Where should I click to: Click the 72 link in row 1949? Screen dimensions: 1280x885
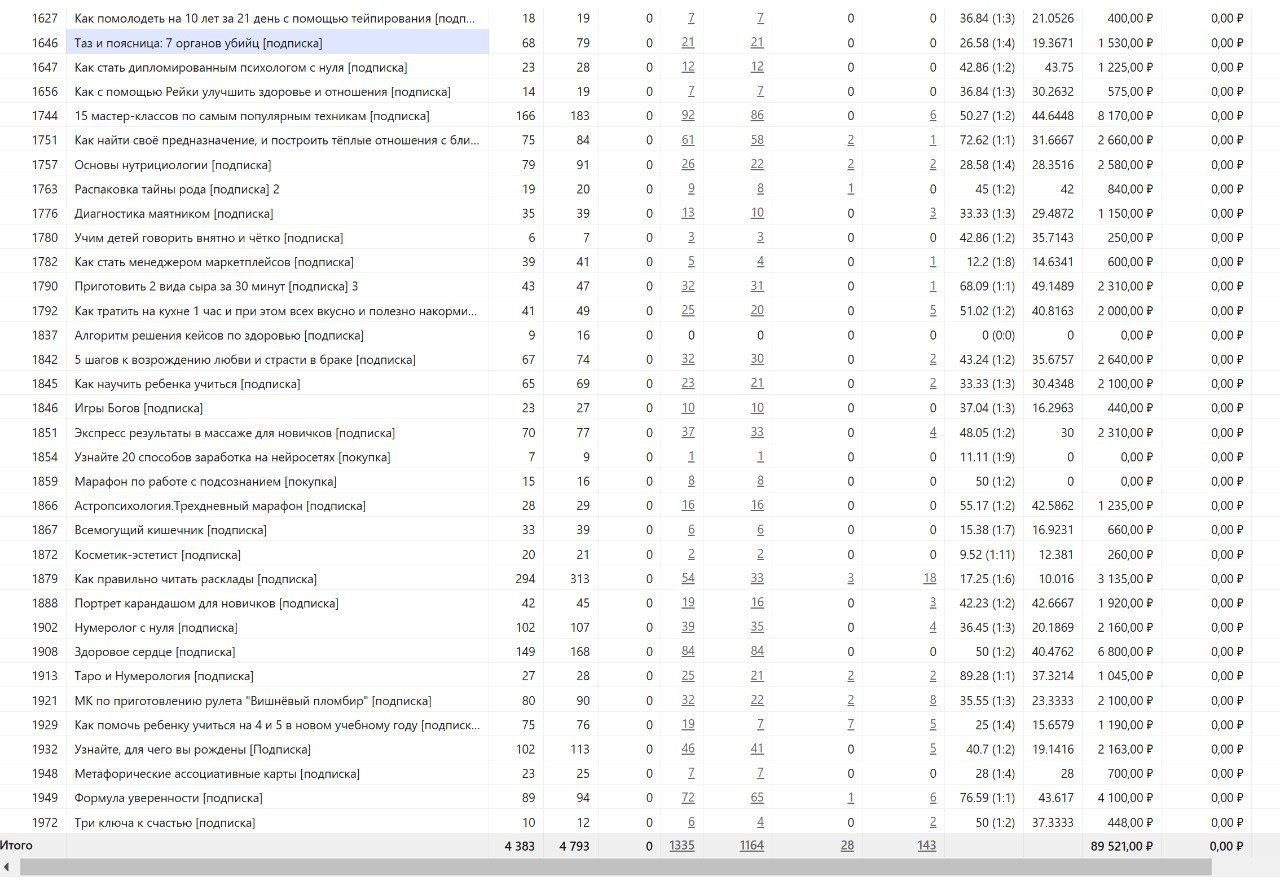(688, 798)
